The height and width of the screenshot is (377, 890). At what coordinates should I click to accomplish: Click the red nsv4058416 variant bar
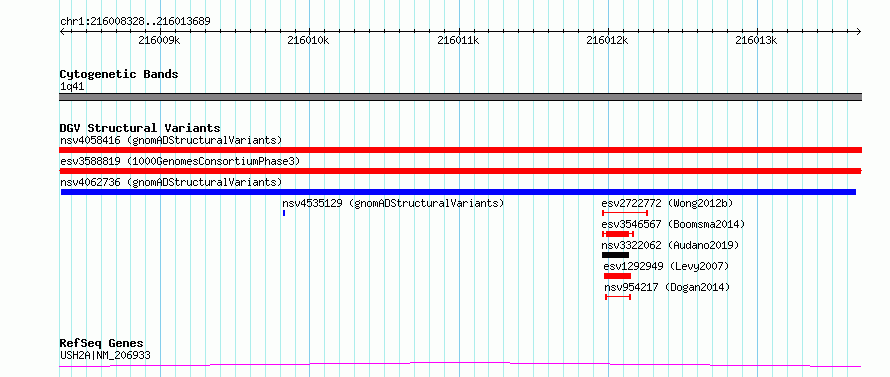point(460,150)
